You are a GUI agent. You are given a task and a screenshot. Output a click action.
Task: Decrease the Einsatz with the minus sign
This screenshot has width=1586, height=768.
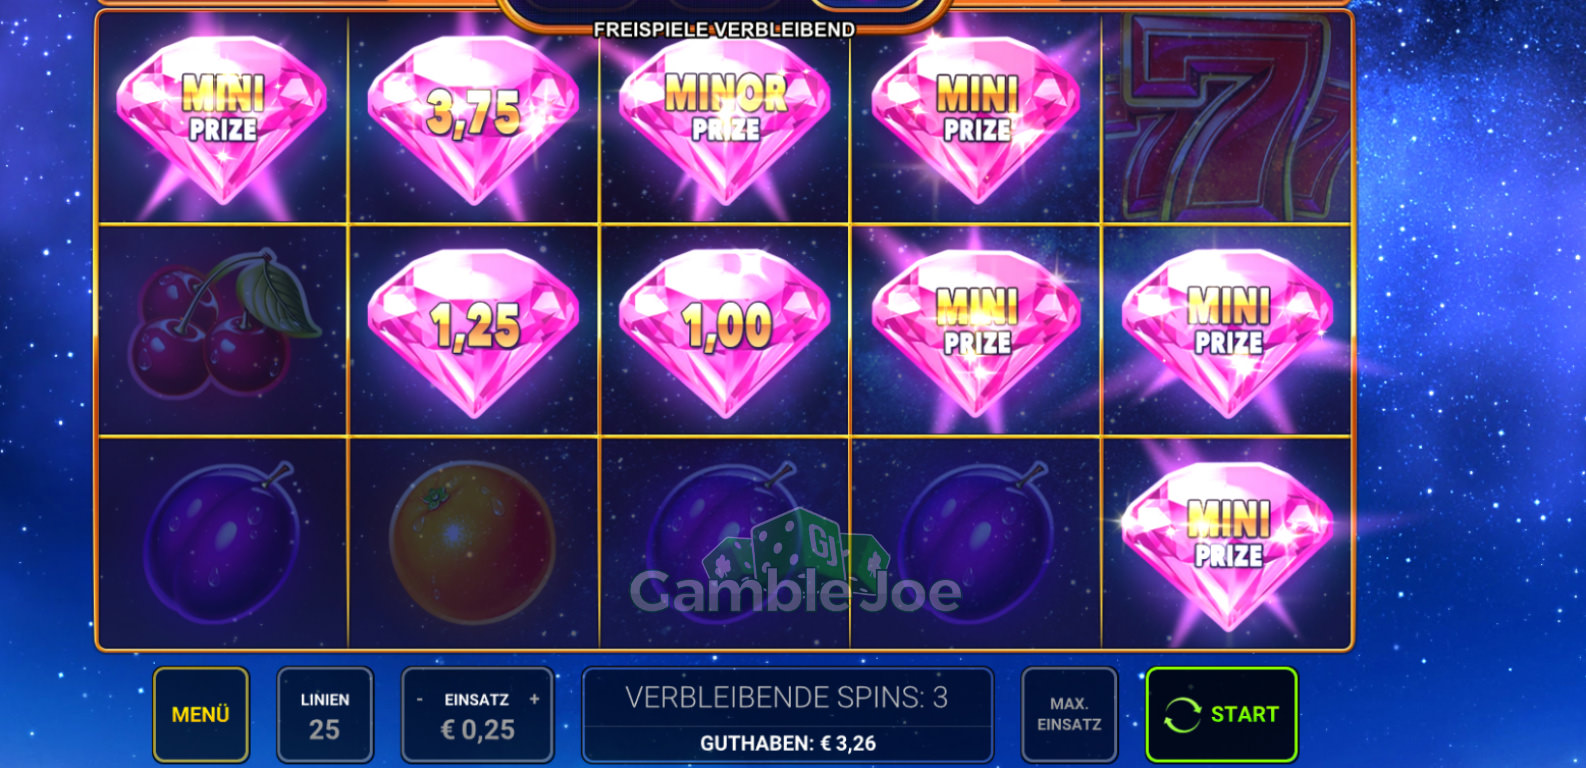(x=420, y=699)
